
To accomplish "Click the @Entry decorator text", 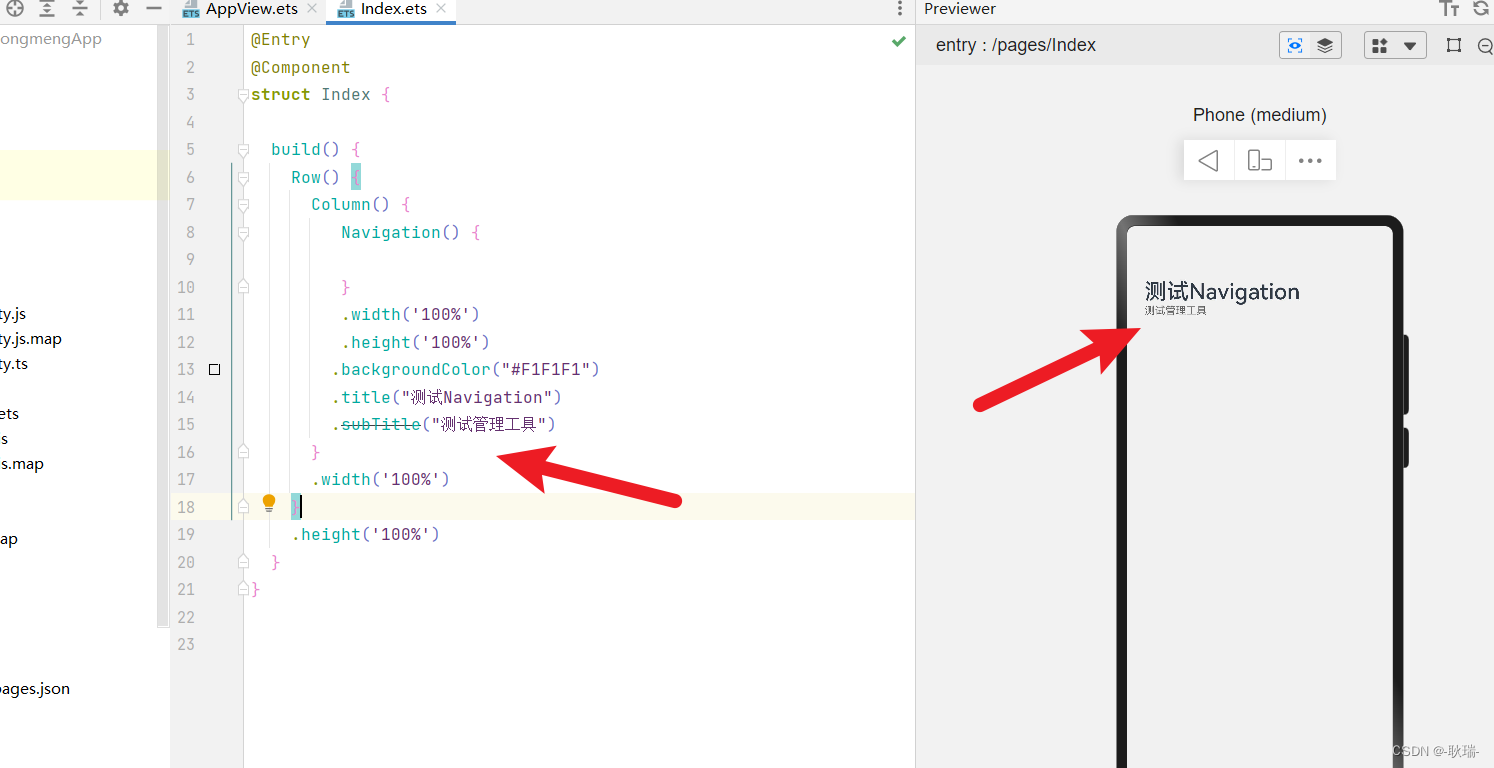I will click(281, 40).
